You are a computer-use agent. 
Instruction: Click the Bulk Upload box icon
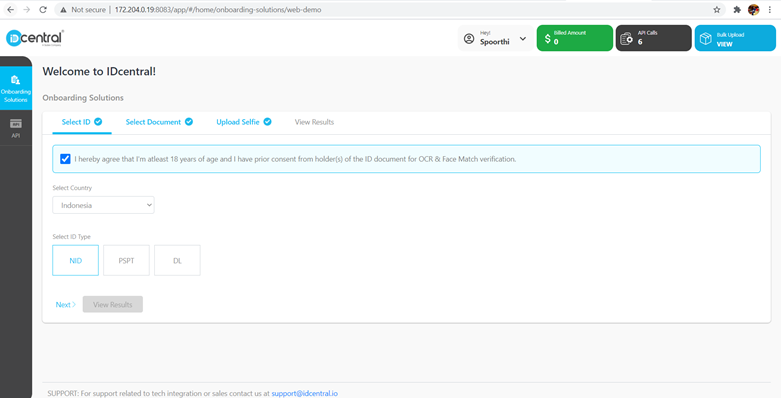click(705, 38)
